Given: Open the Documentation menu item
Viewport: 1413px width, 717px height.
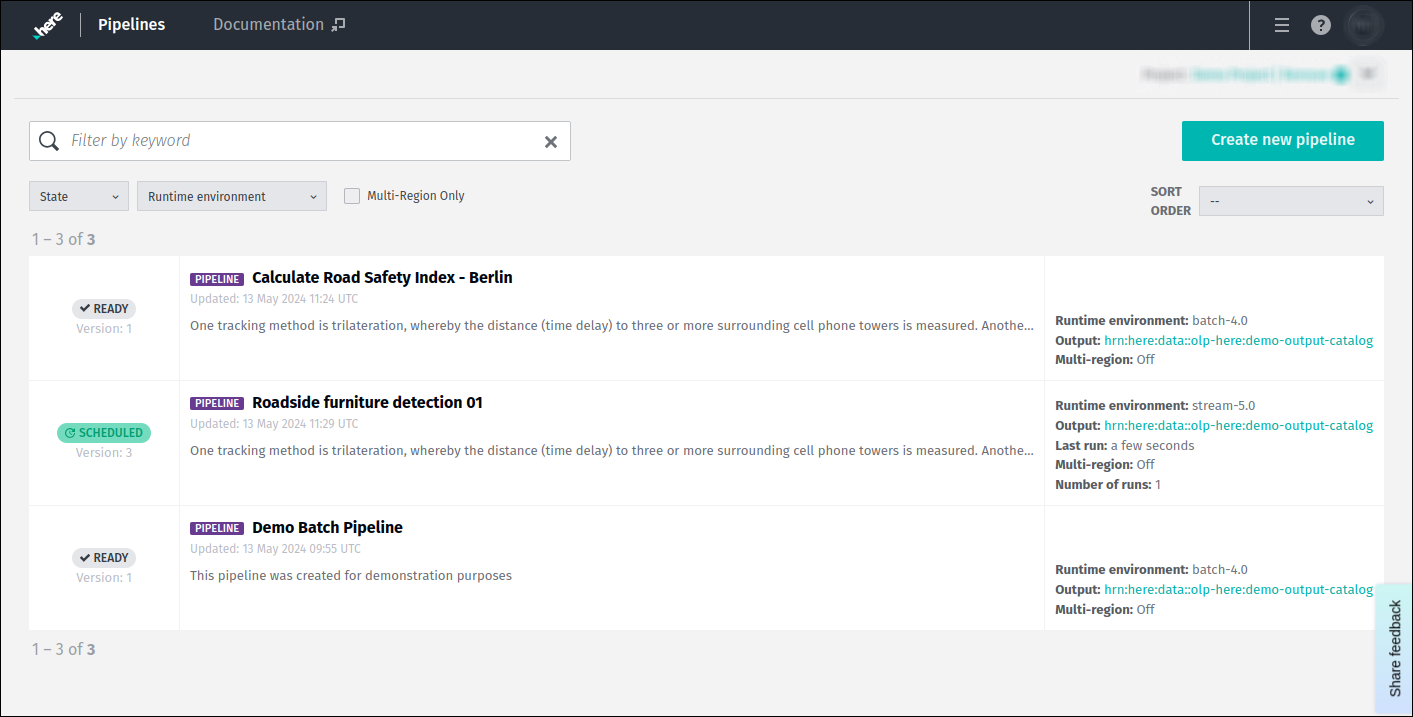Looking at the screenshot, I should [270, 24].
